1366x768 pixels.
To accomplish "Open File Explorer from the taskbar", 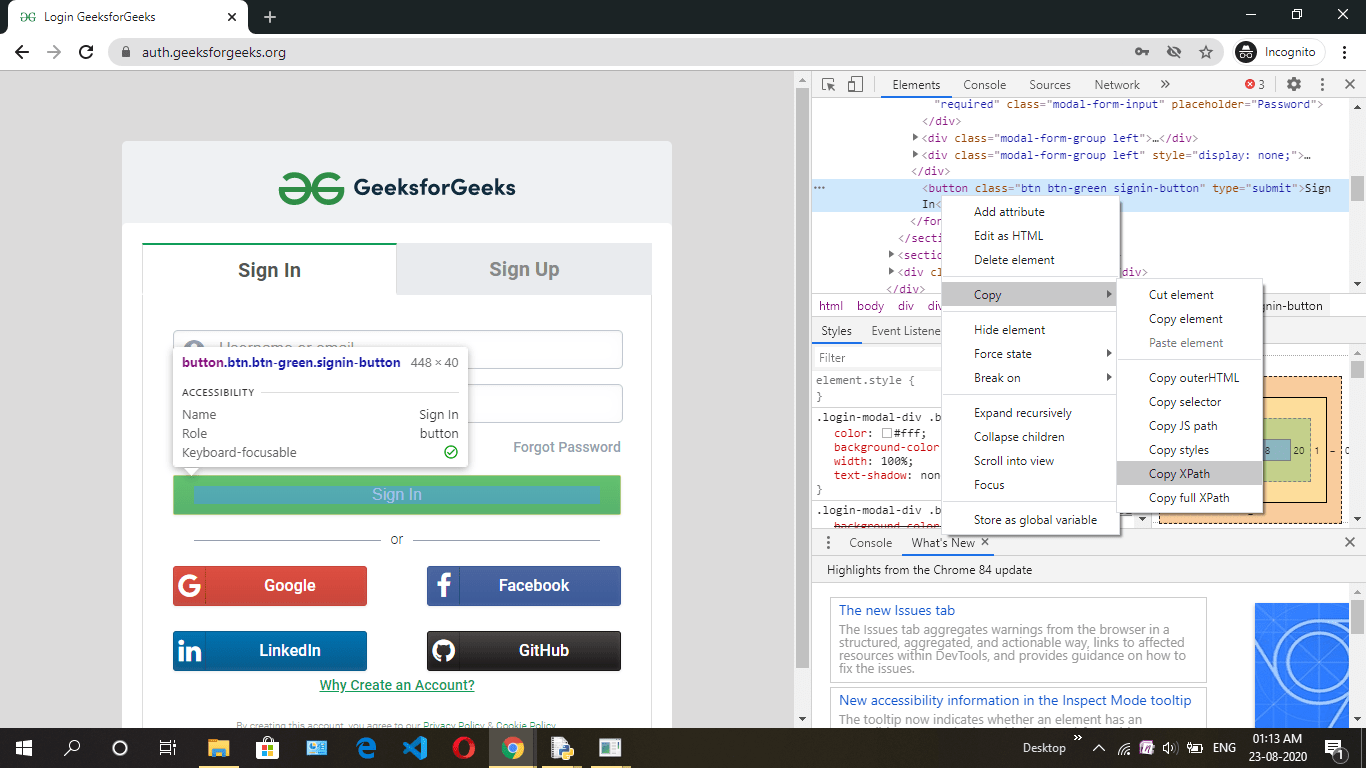I will point(219,748).
